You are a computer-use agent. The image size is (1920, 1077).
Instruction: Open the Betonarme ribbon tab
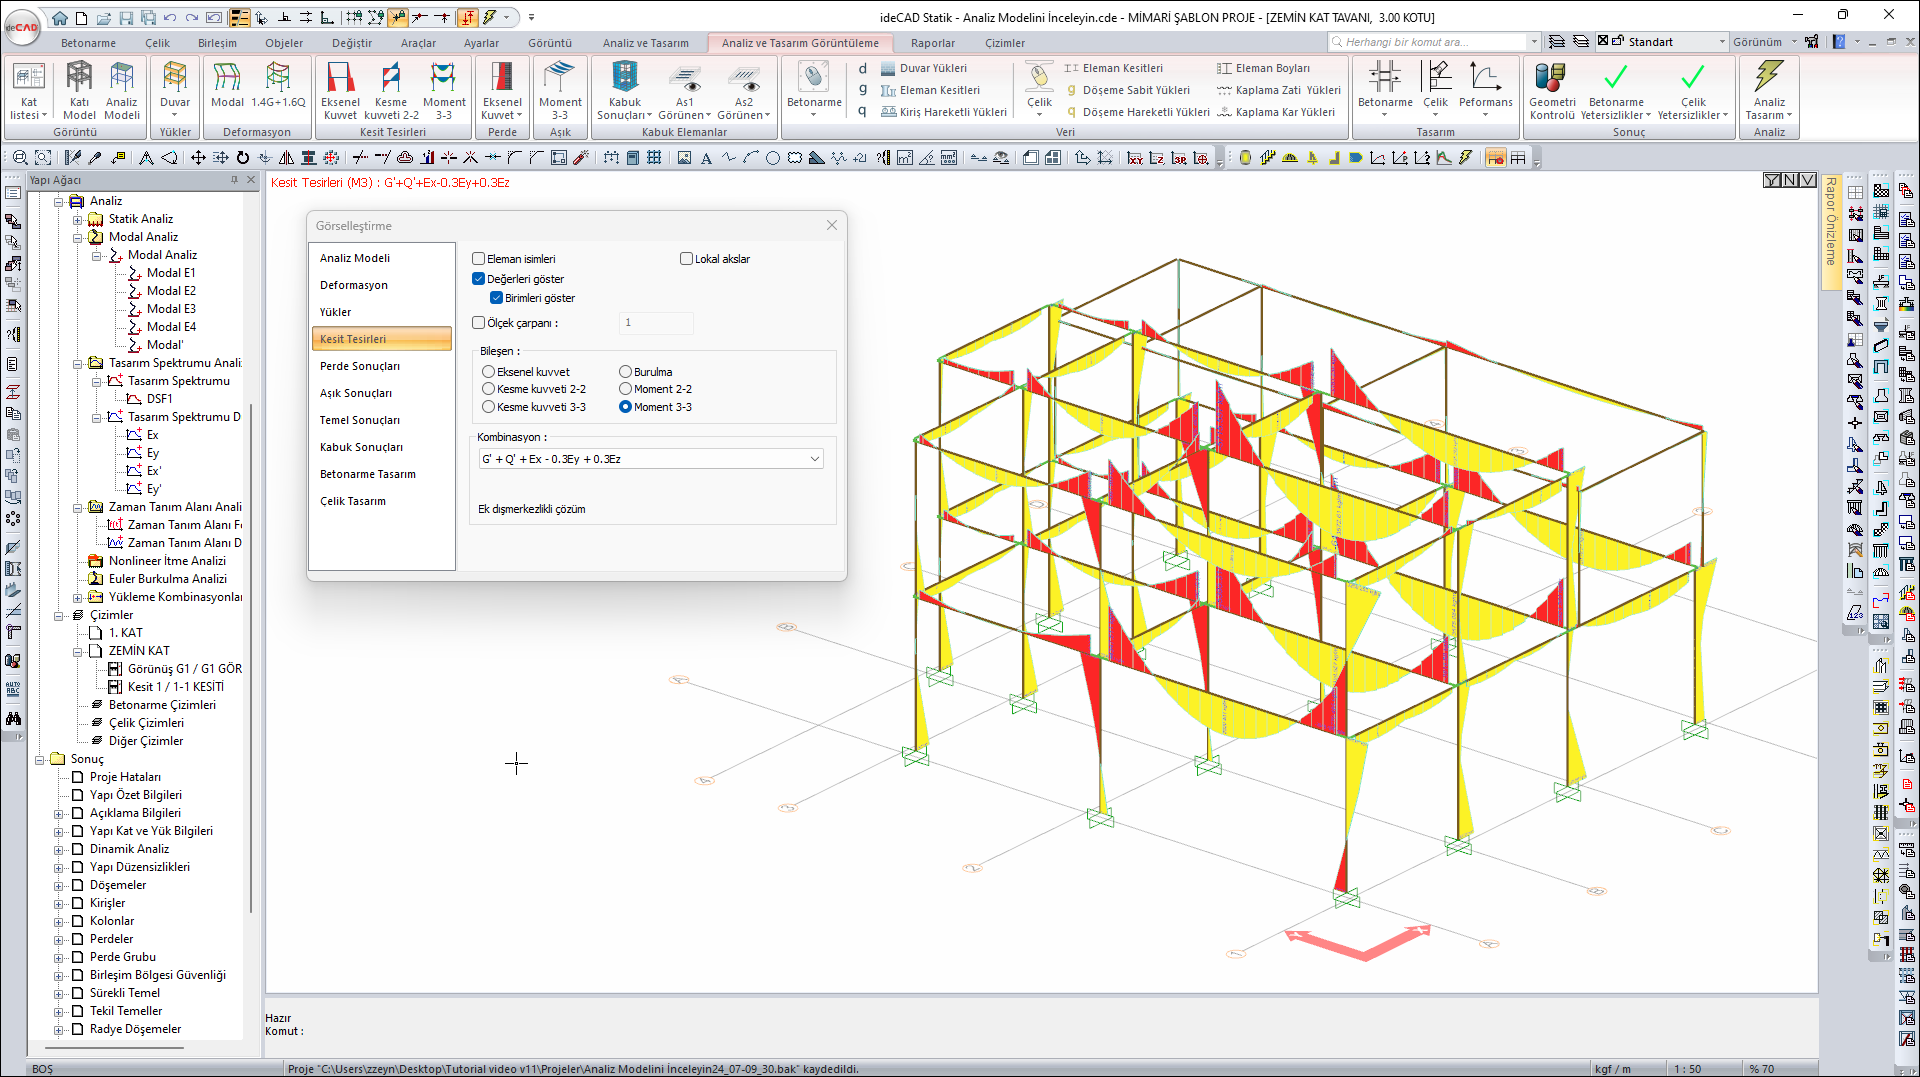88,43
